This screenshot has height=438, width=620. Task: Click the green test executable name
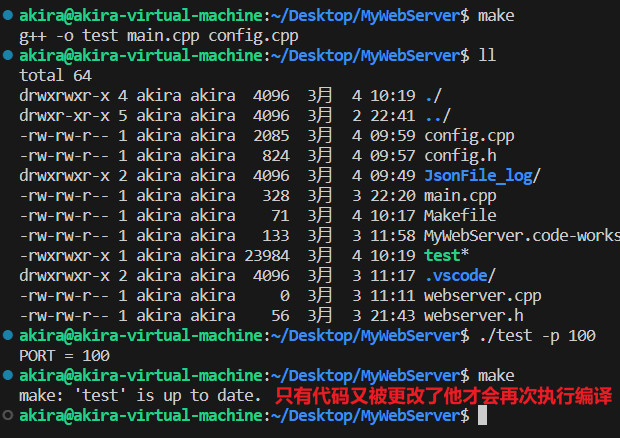(x=442, y=255)
